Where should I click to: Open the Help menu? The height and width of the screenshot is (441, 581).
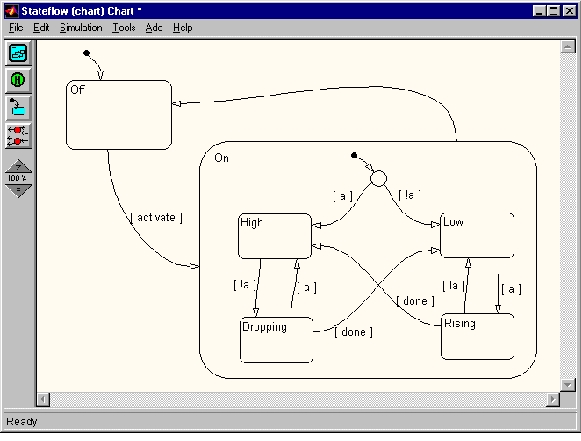182,28
